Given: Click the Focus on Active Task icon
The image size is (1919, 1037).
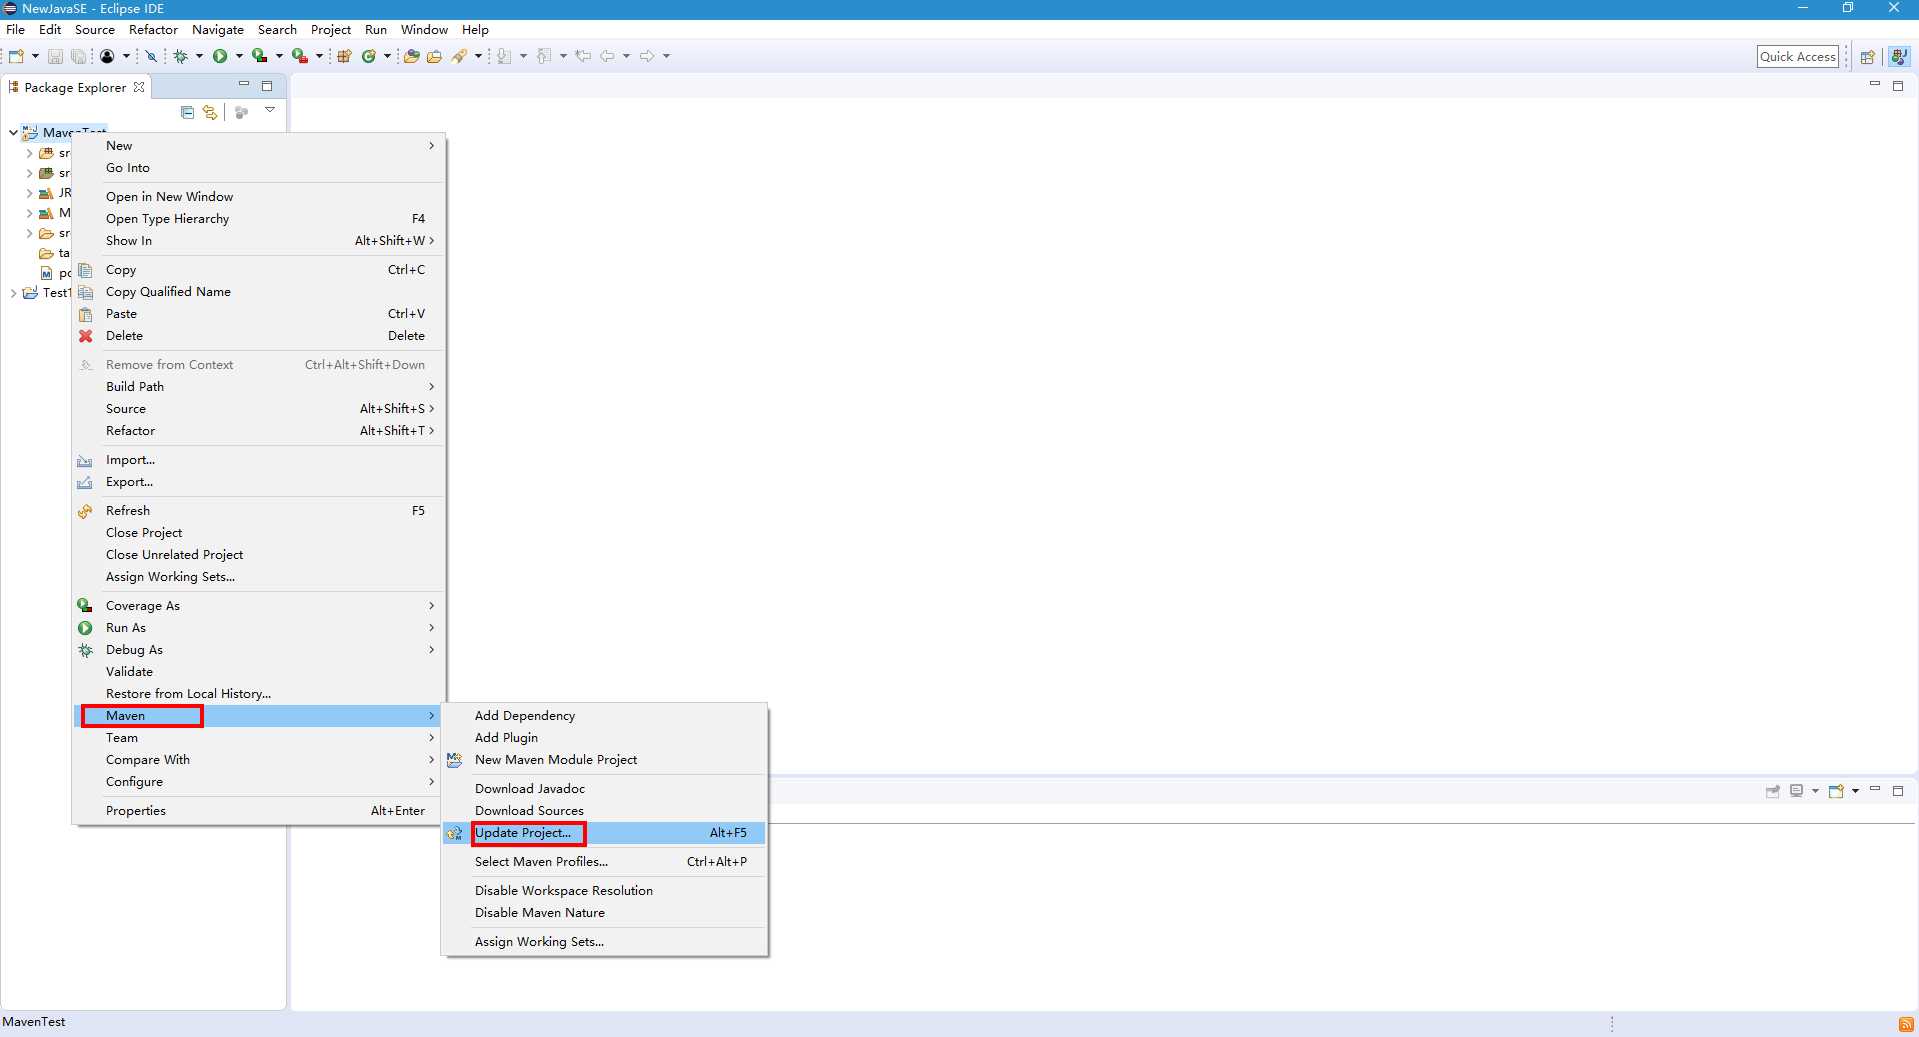Looking at the screenshot, I should (x=241, y=112).
